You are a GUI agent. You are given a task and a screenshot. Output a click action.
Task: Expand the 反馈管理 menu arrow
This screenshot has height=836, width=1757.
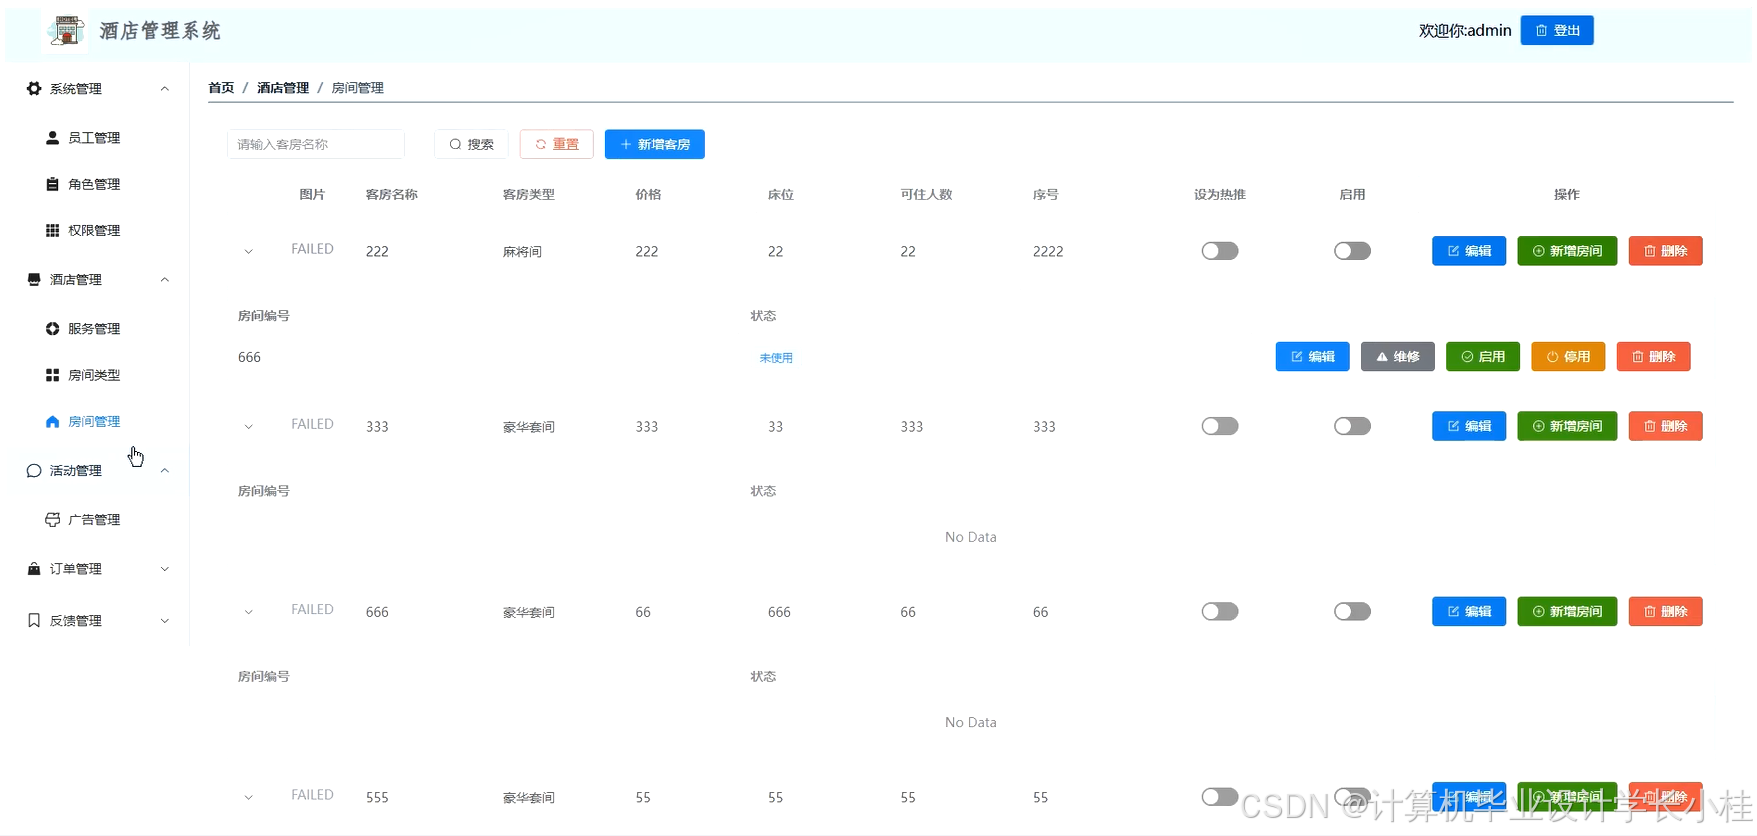[x=165, y=621]
